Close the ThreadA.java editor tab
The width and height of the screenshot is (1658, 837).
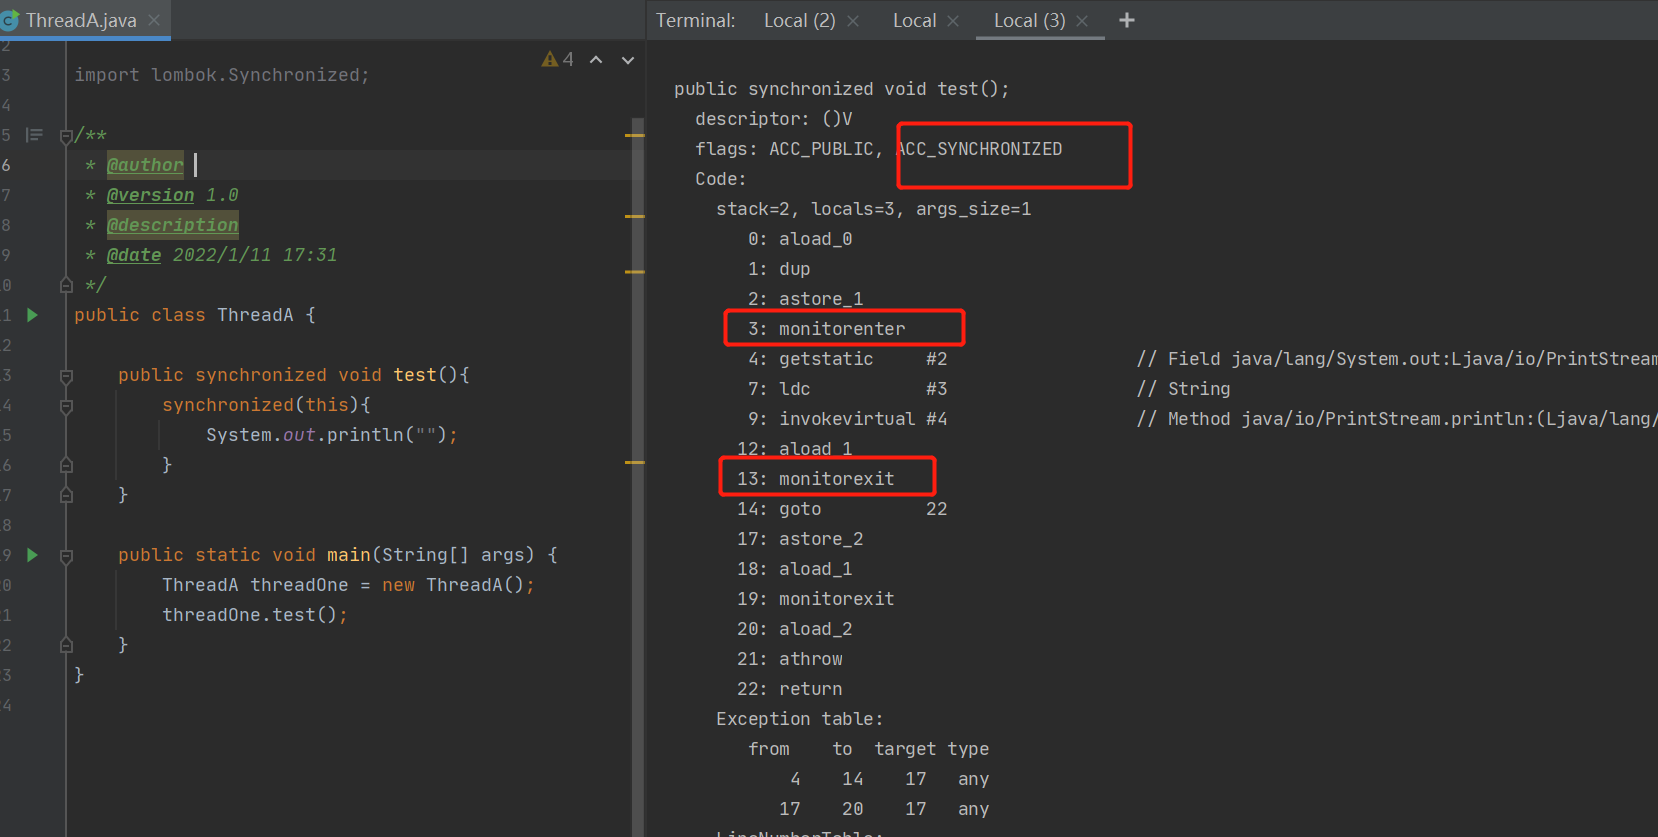[x=154, y=20]
